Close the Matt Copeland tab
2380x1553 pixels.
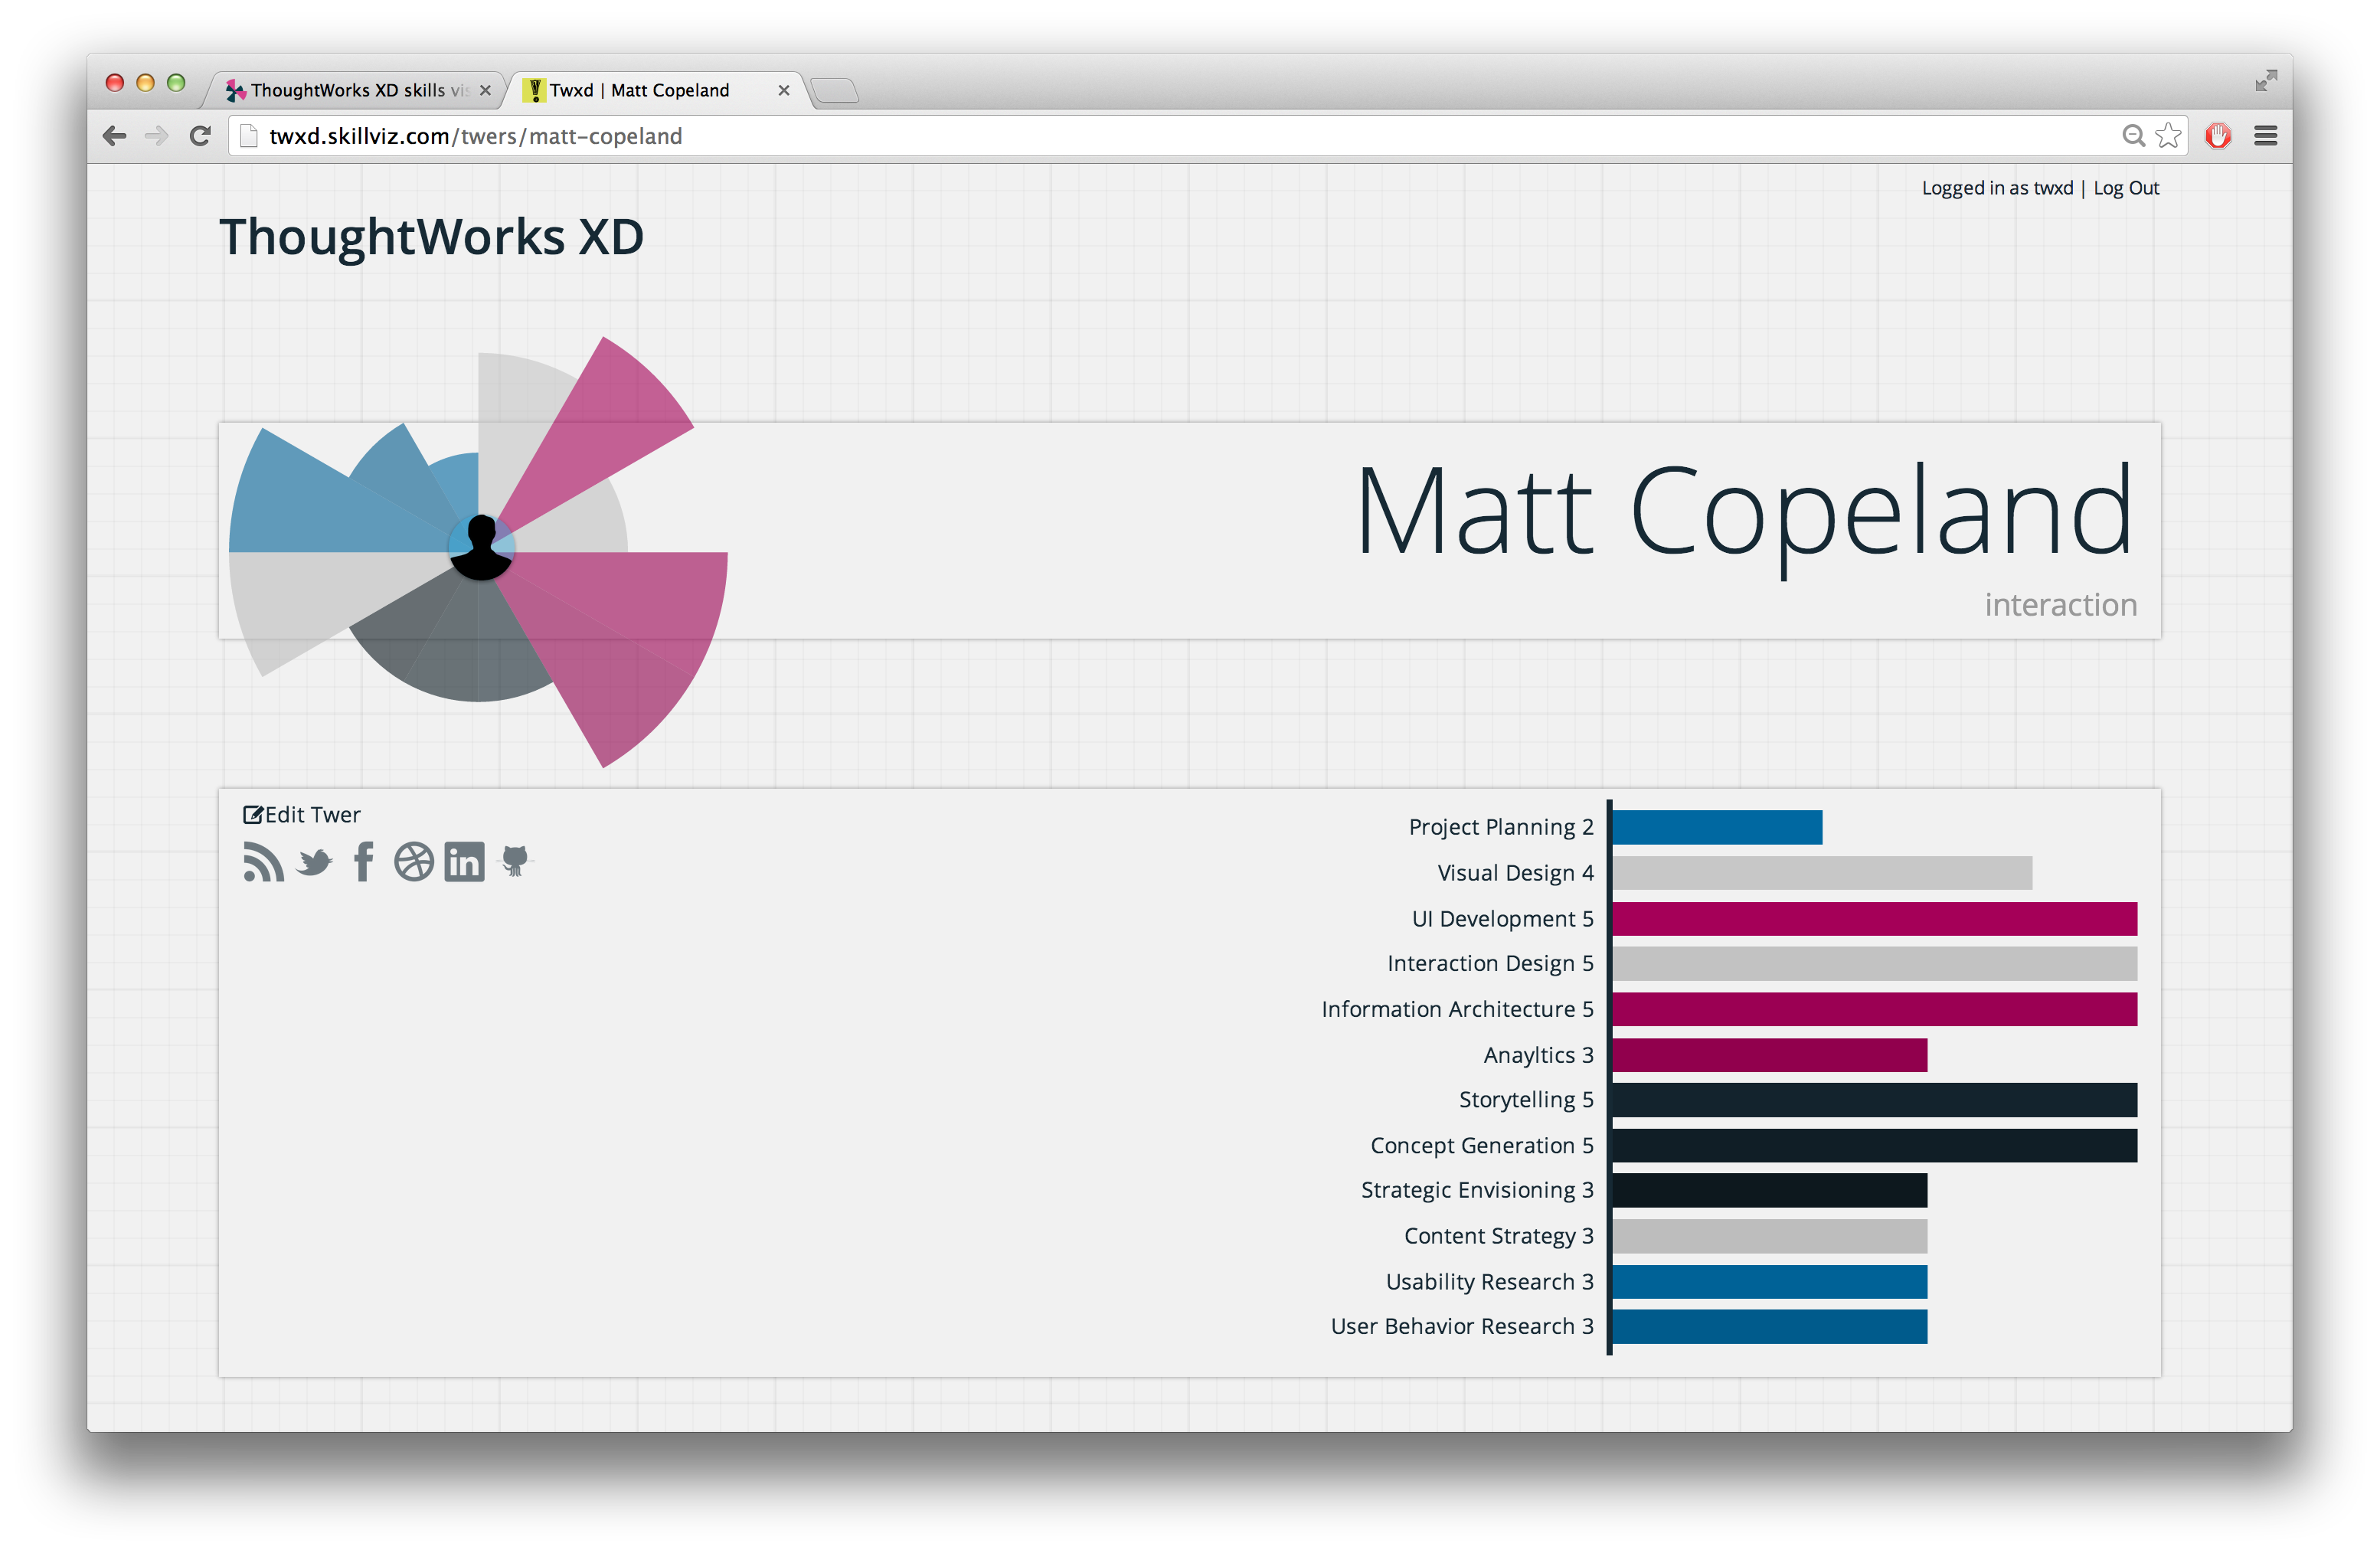pyautogui.click(x=784, y=90)
